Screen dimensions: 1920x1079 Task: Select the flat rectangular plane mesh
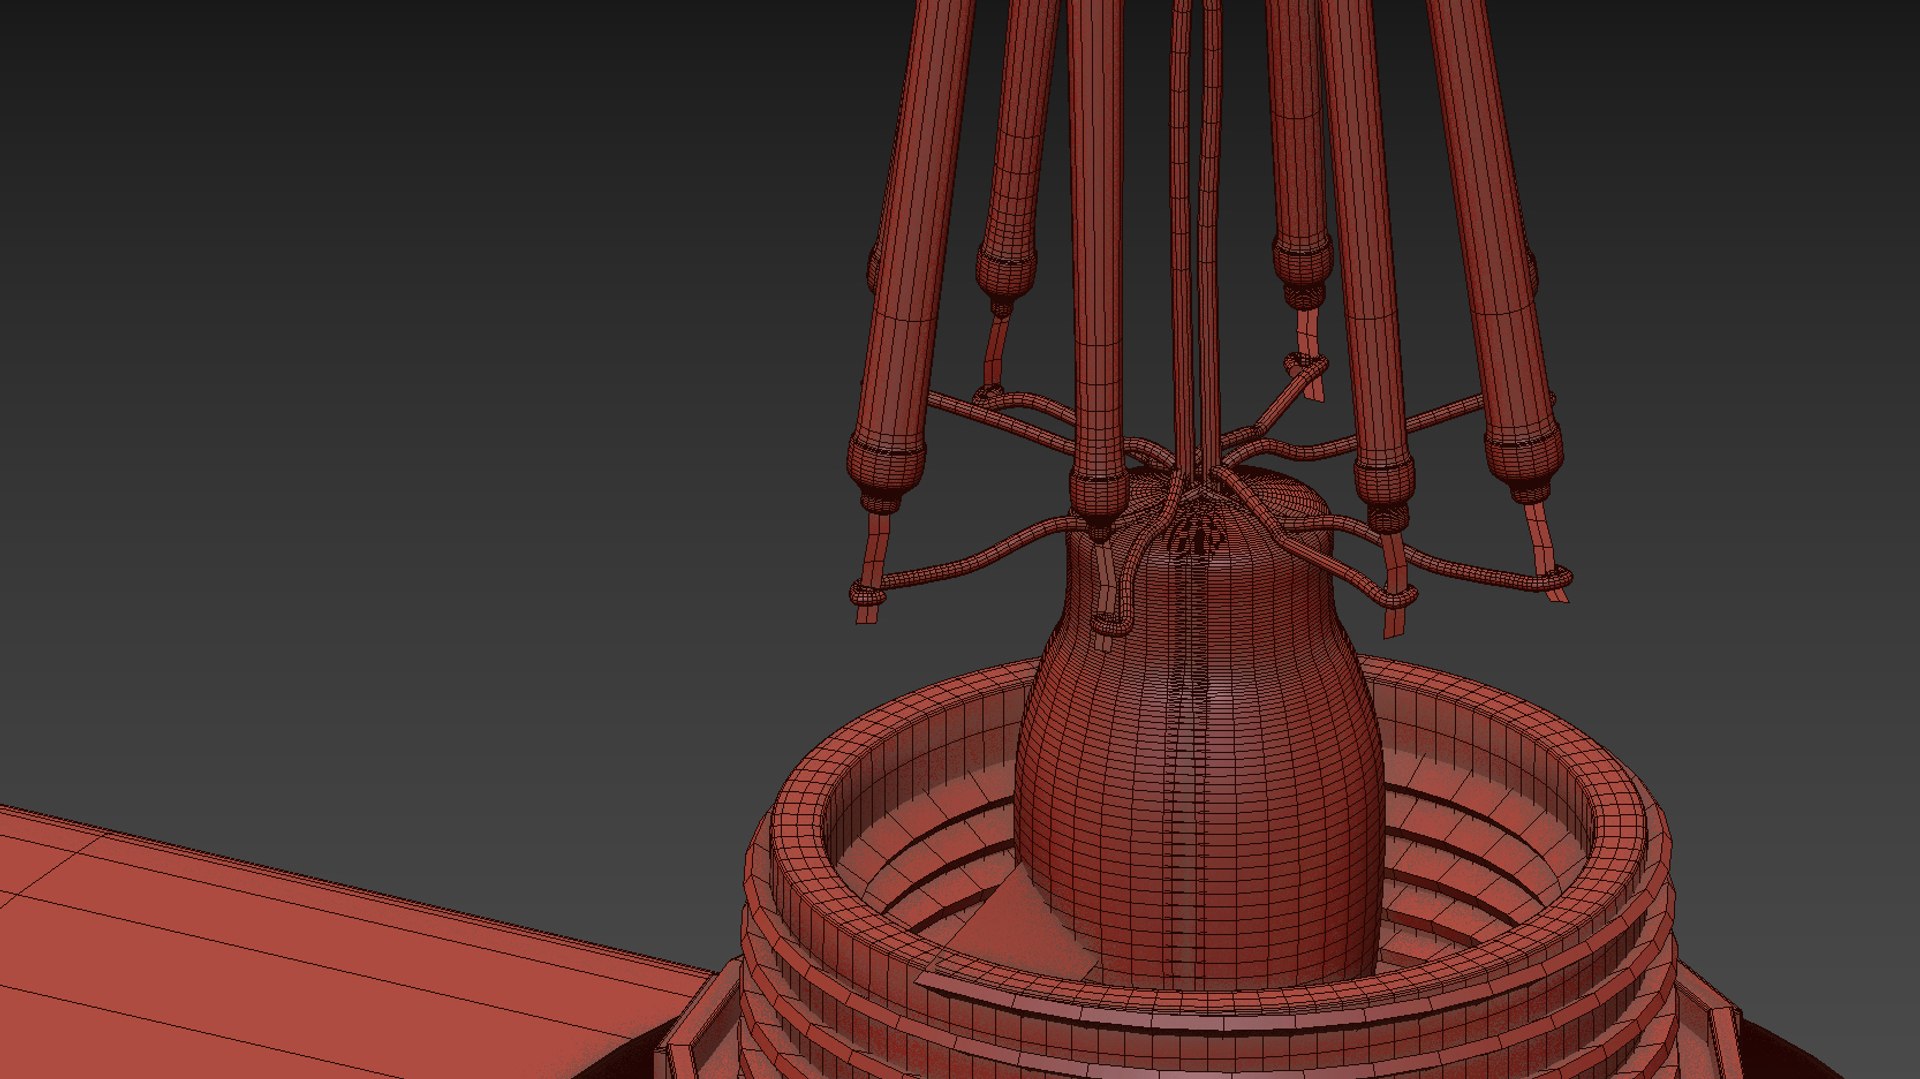click(300, 955)
